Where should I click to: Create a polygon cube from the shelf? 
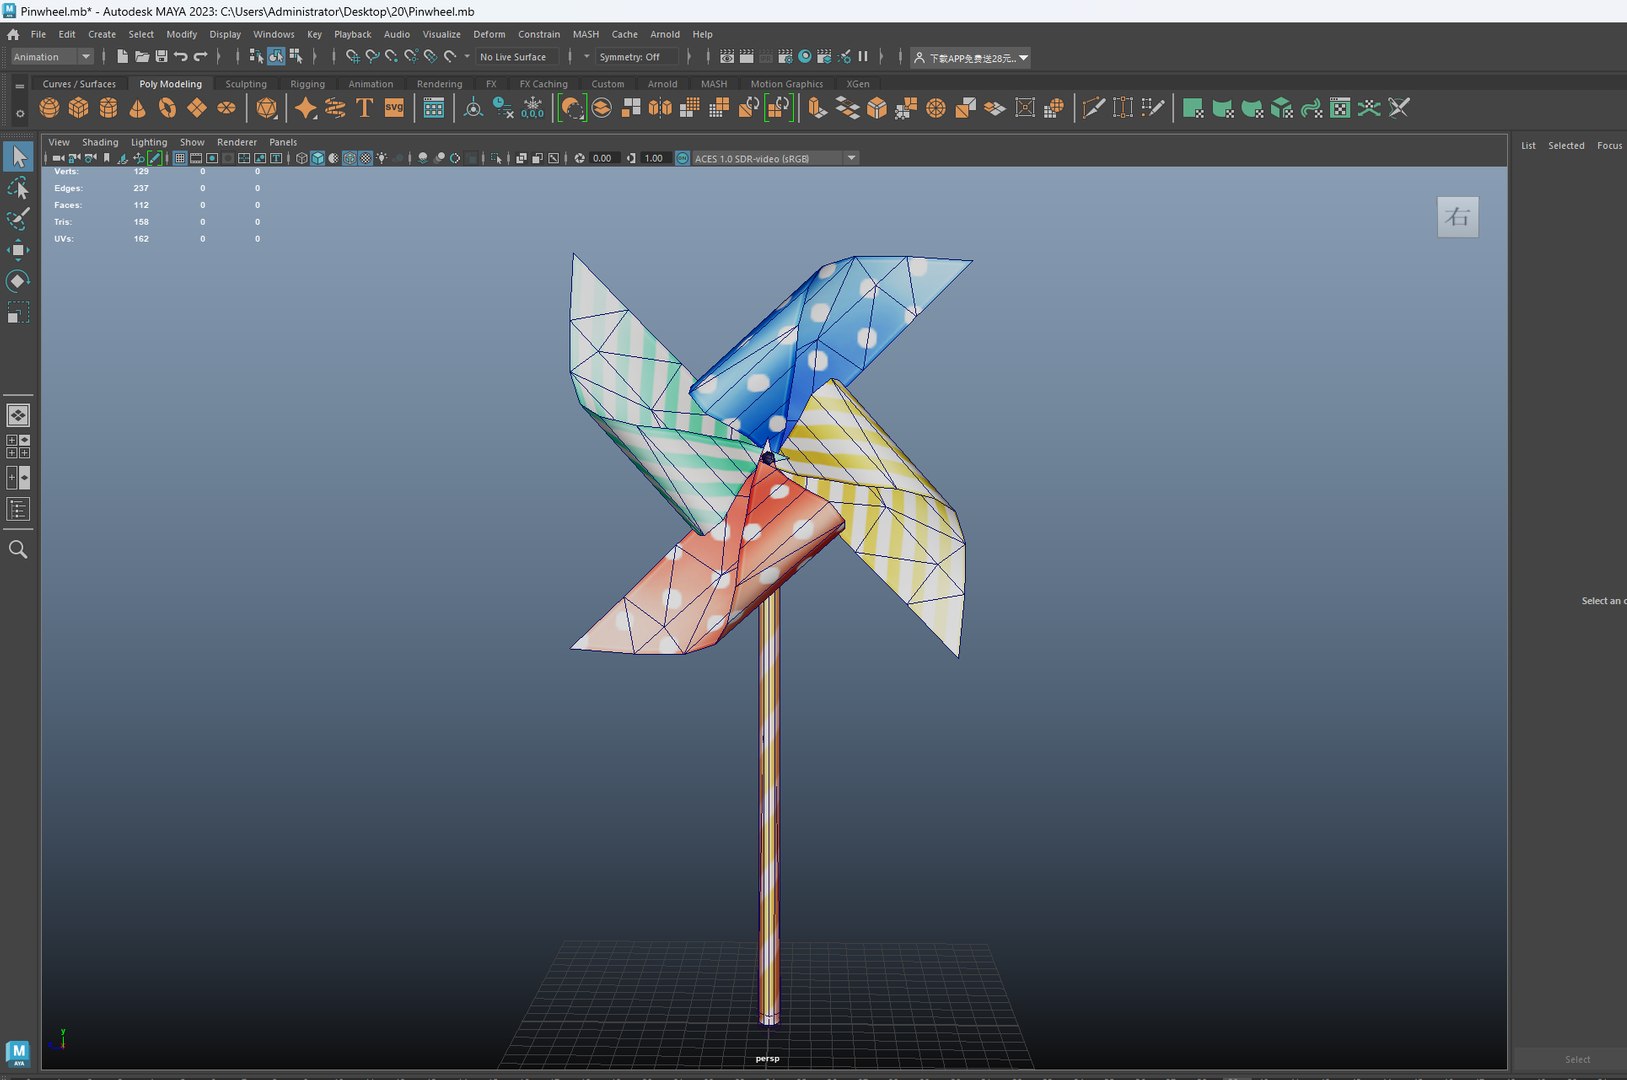79,108
